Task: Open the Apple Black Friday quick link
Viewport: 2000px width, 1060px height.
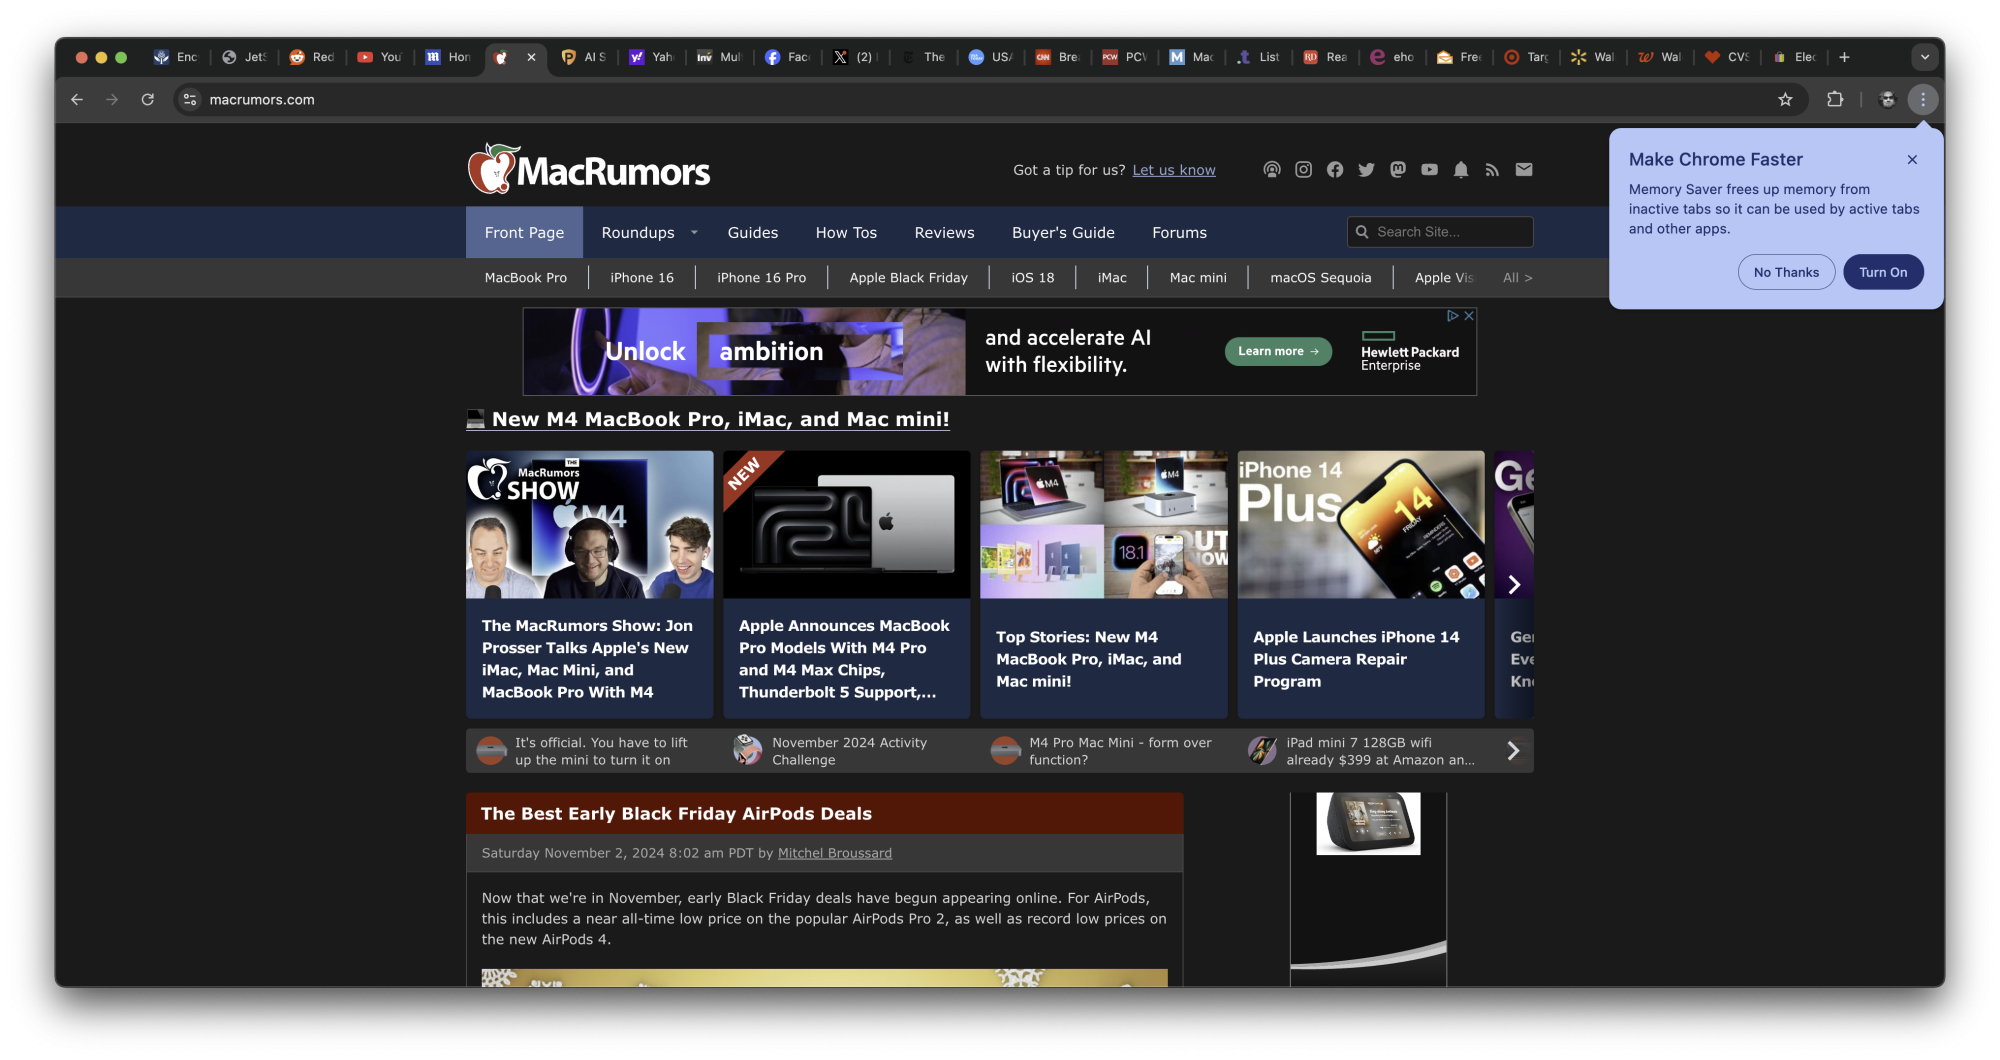Action: (x=908, y=278)
